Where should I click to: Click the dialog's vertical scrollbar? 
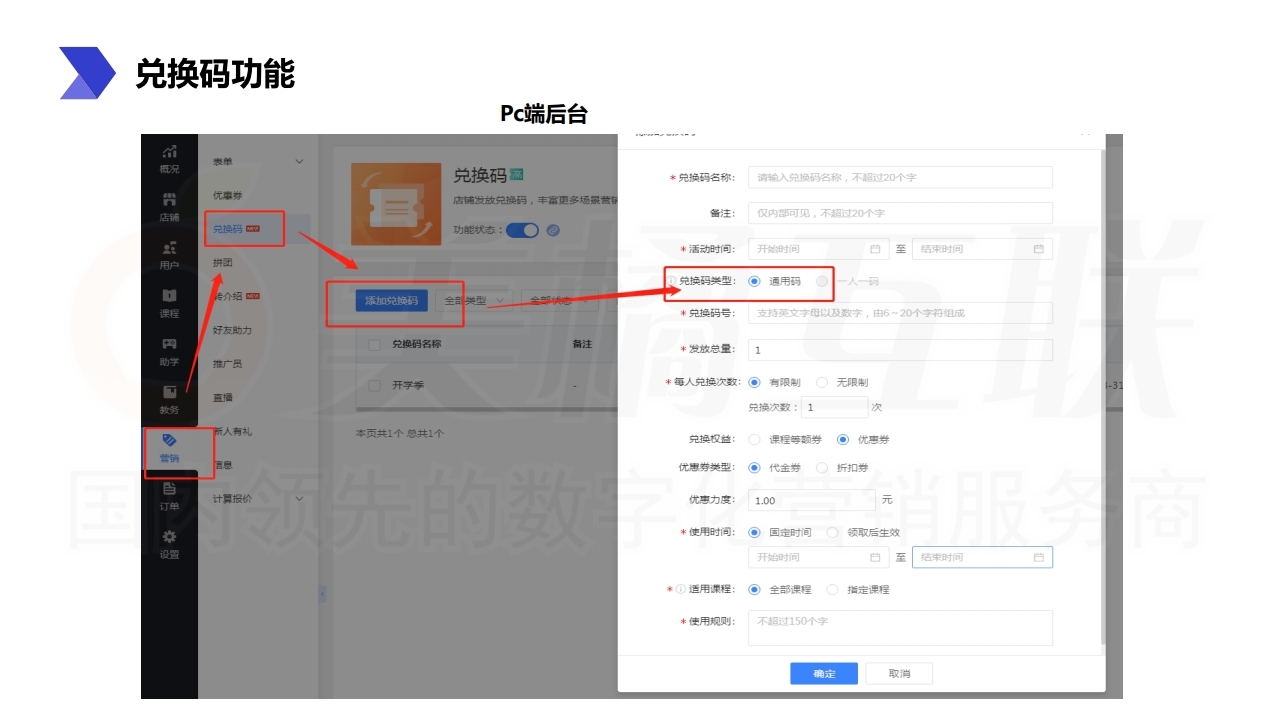coord(1103,398)
